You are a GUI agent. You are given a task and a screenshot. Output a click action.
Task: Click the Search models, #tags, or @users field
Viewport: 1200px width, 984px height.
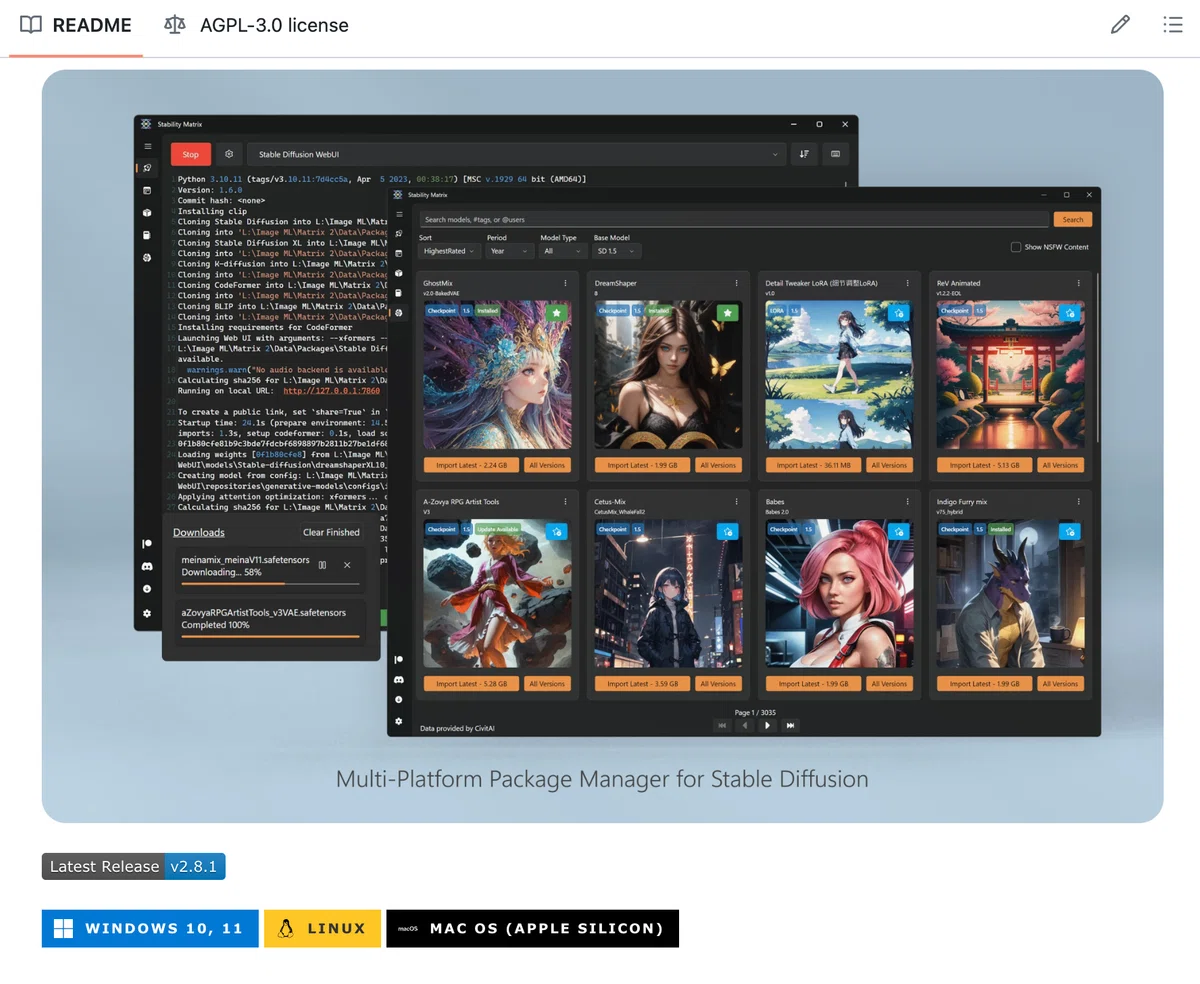coord(733,219)
